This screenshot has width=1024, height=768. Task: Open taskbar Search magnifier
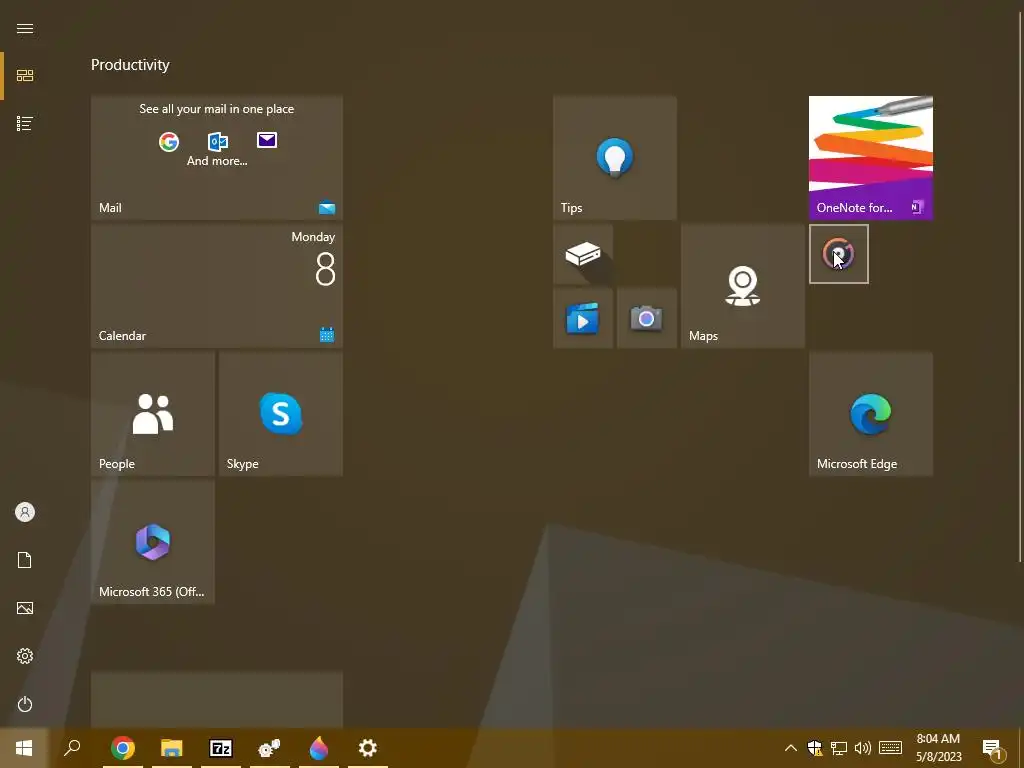[72, 748]
